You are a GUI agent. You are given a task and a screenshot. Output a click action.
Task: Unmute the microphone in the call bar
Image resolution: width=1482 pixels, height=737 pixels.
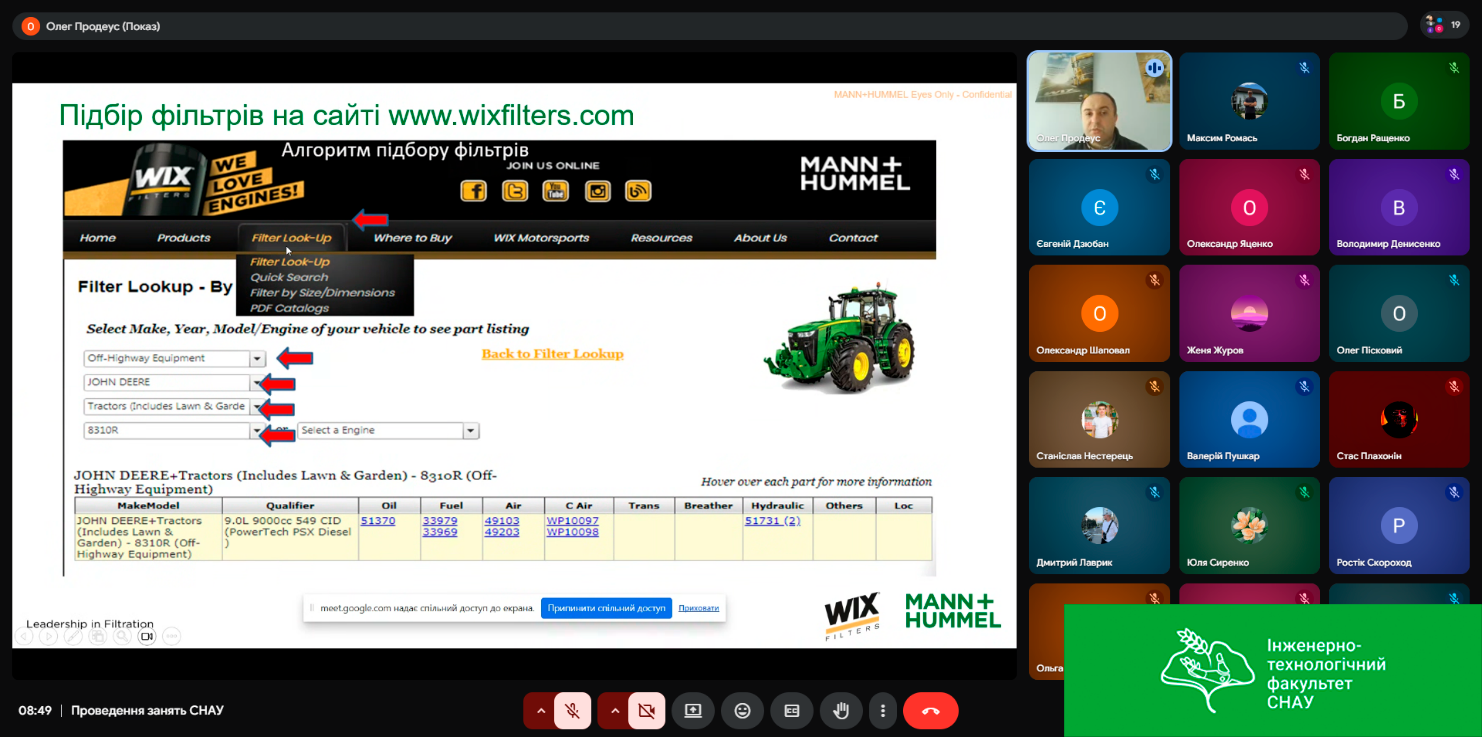(573, 711)
